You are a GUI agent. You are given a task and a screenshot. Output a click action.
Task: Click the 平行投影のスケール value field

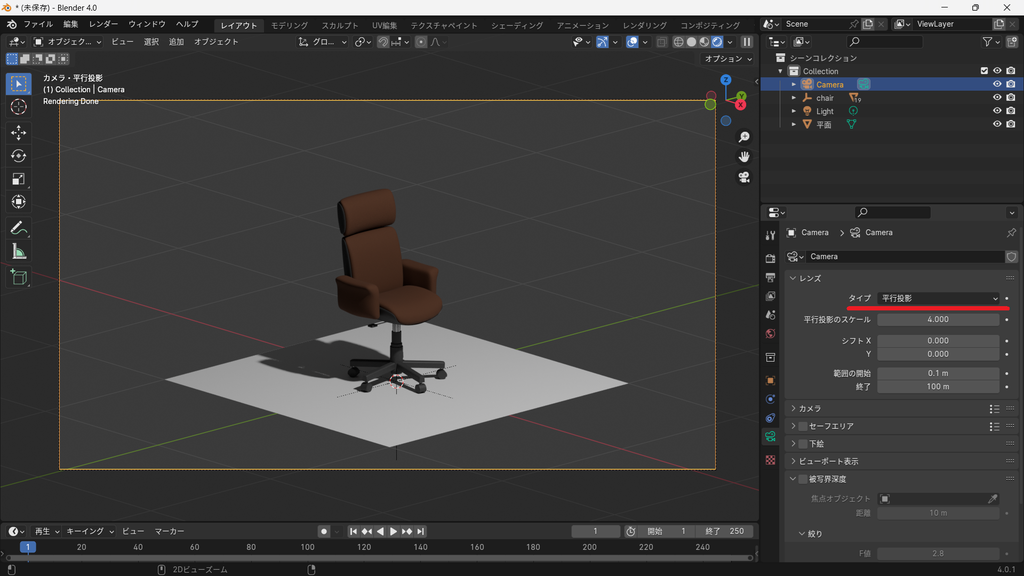pyautogui.click(x=938, y=319)
